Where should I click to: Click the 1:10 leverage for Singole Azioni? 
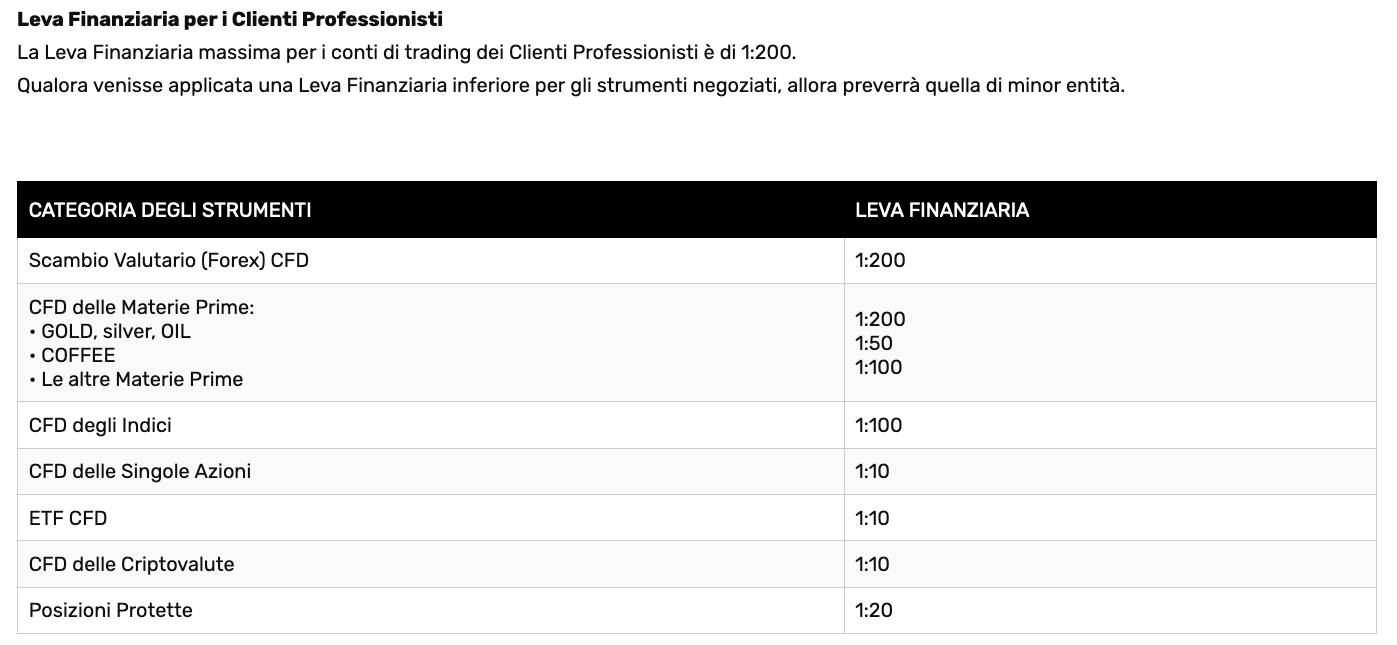872,471
